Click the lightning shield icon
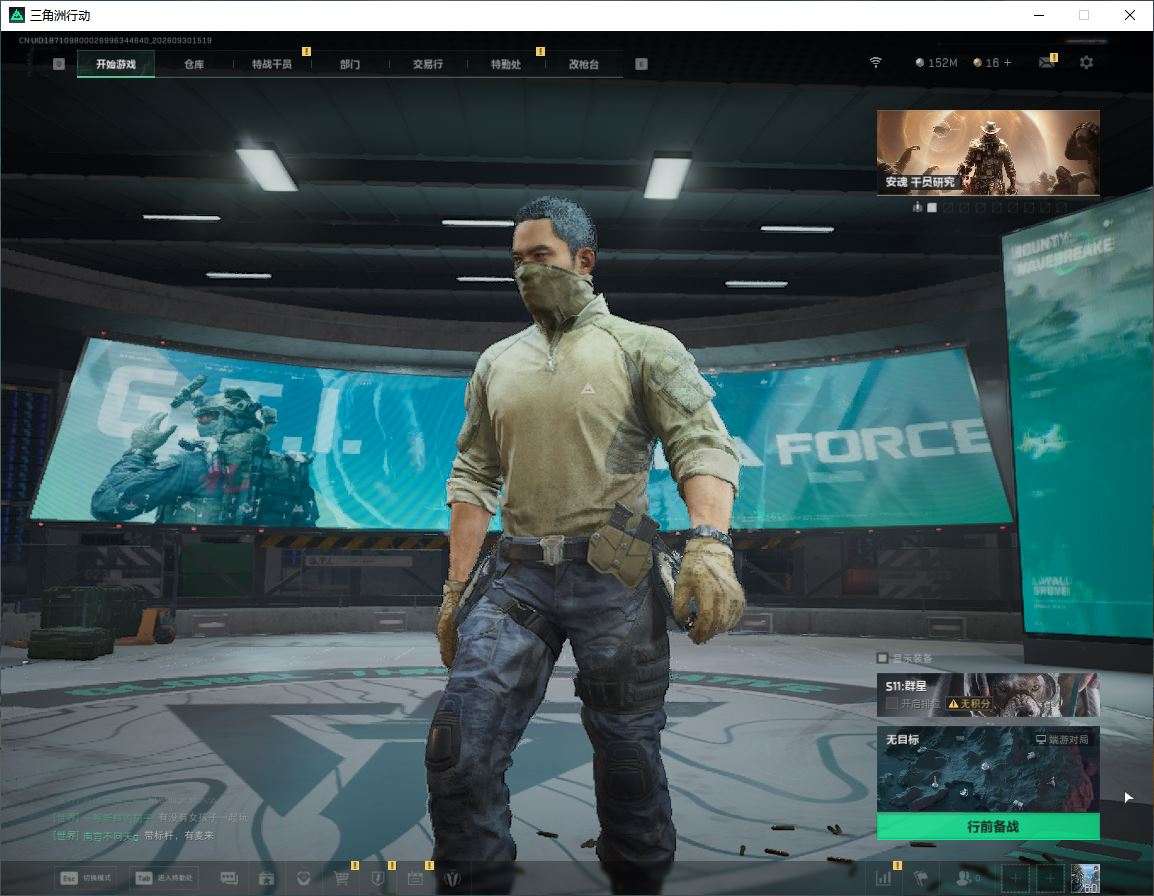Viewport: 1154px width, 896px height. point(378,878)
